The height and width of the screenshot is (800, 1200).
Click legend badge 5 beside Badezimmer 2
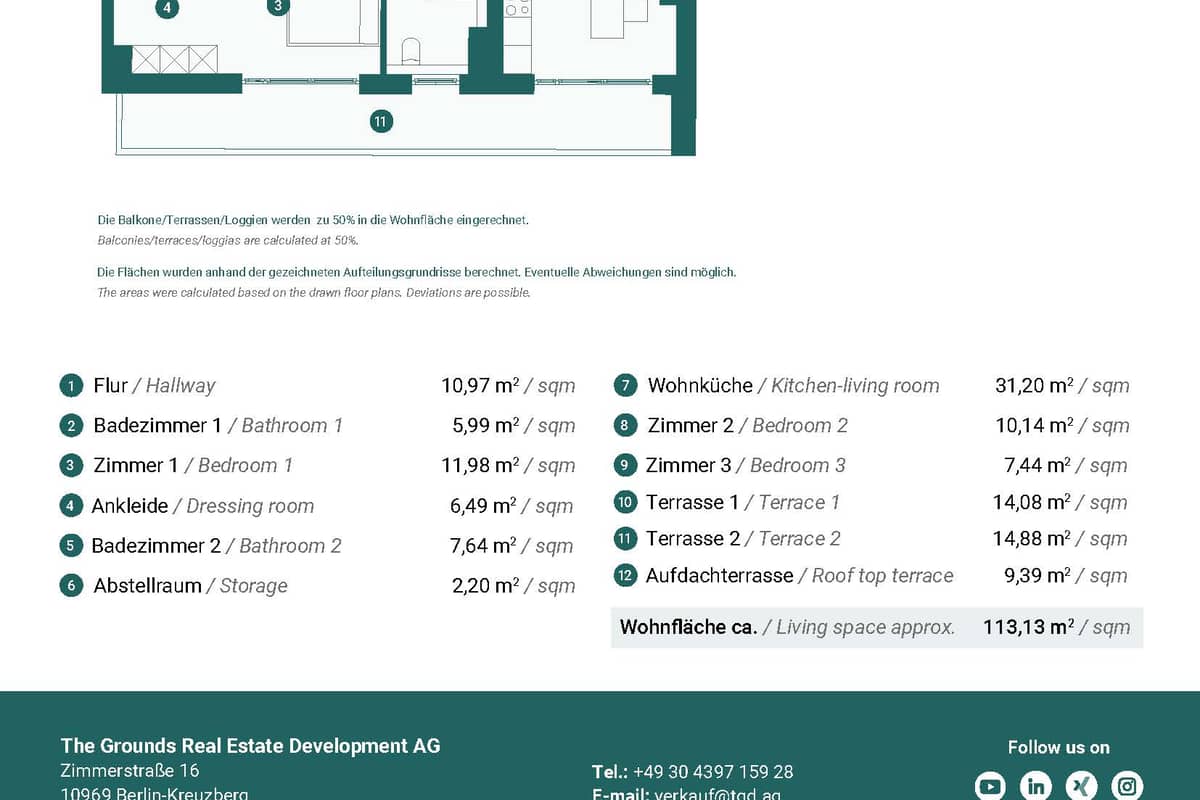(71, 546)
